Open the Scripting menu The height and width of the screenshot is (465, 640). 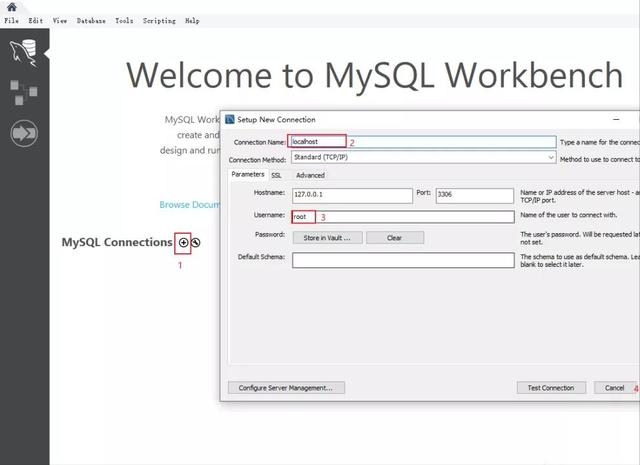click(159, 20)
